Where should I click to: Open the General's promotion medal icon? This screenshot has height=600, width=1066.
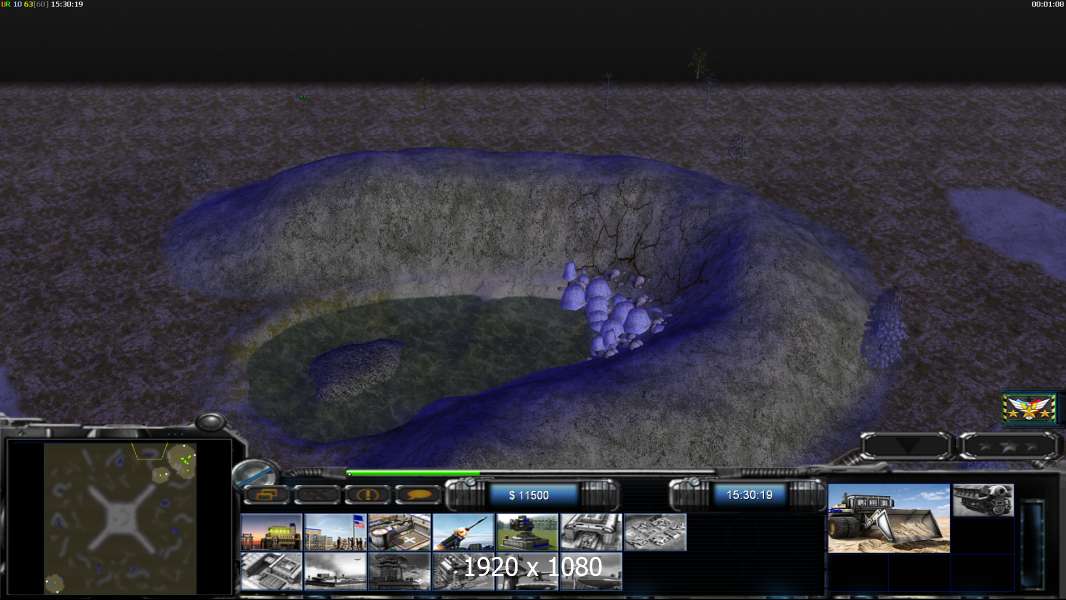(1029, 408)
